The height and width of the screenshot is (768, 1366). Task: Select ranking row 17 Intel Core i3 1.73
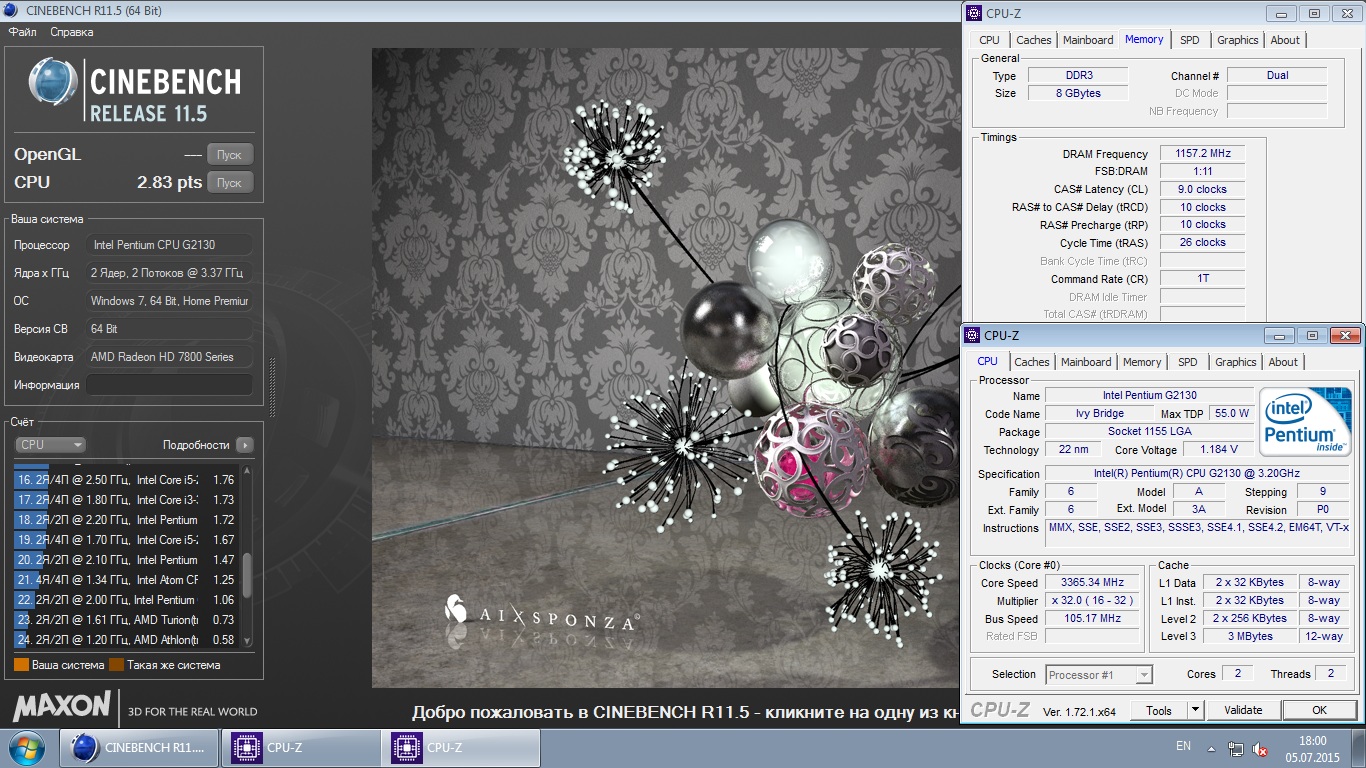click(125, 500)
